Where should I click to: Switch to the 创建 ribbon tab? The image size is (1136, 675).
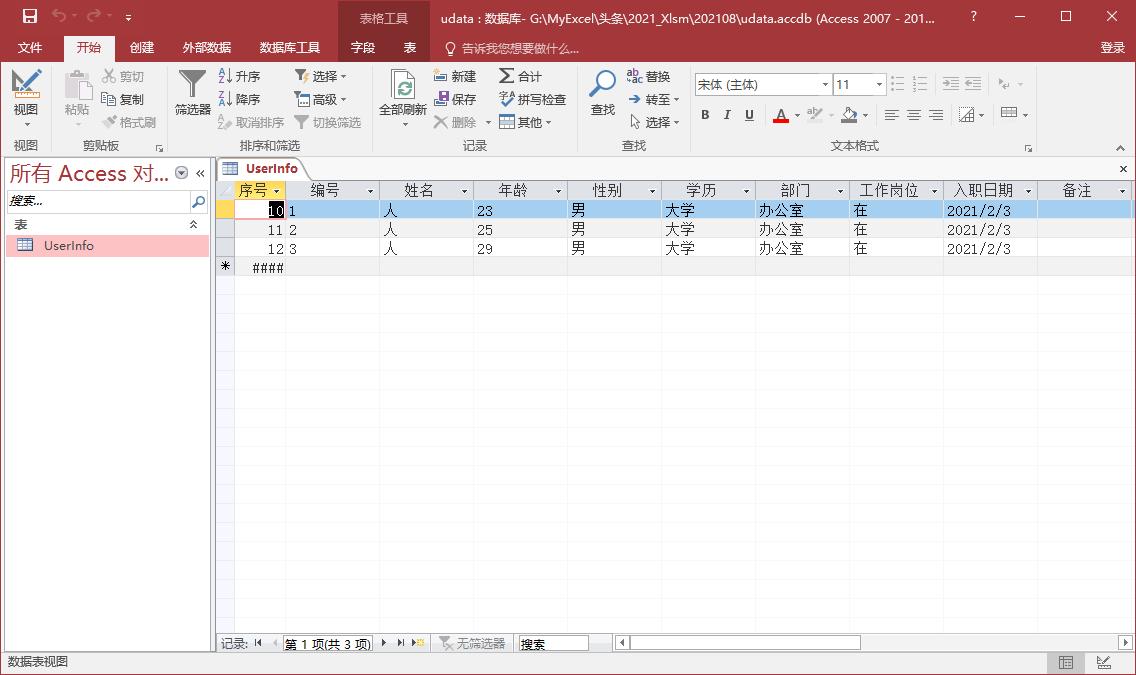click(x=141, y=47)
